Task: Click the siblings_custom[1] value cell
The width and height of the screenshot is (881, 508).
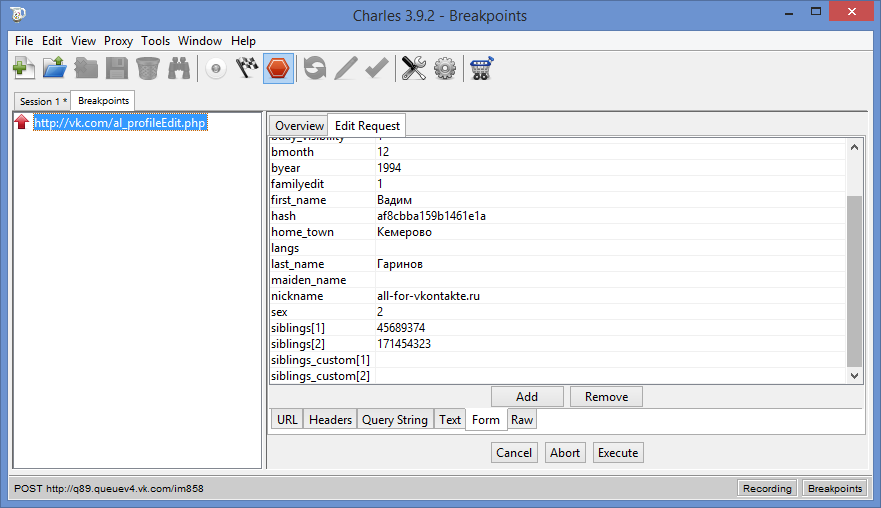Action: click(x=611, y=360)
